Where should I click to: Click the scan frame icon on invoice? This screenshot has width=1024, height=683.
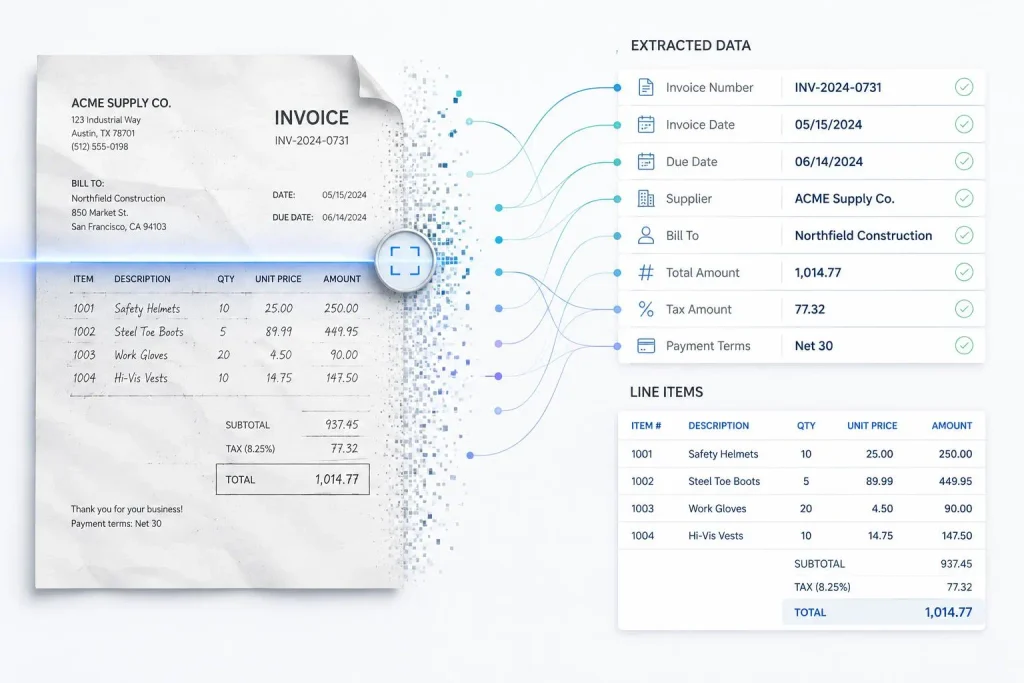pyautogui.click(x=405, y=261)
